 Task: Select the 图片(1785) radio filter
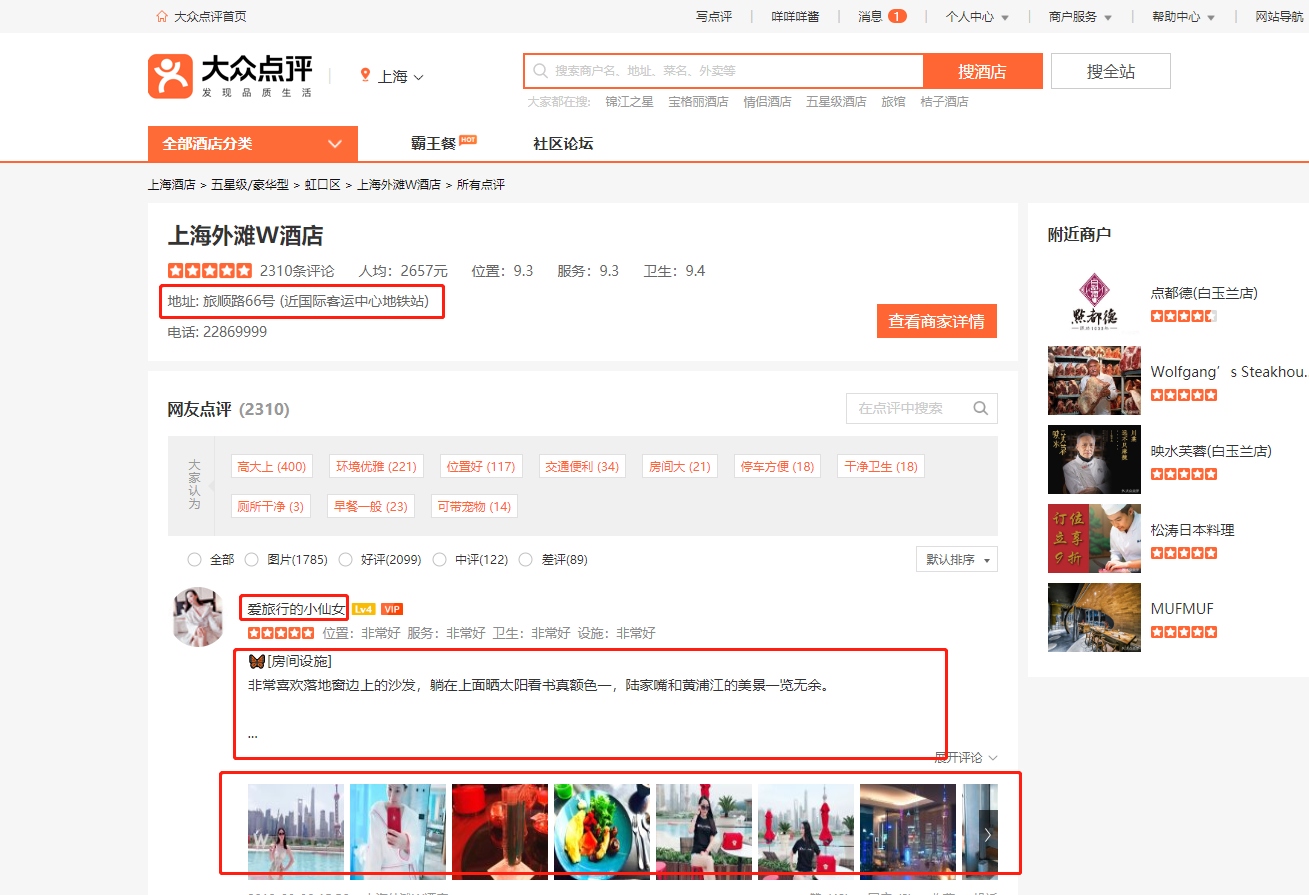point(252,559)
